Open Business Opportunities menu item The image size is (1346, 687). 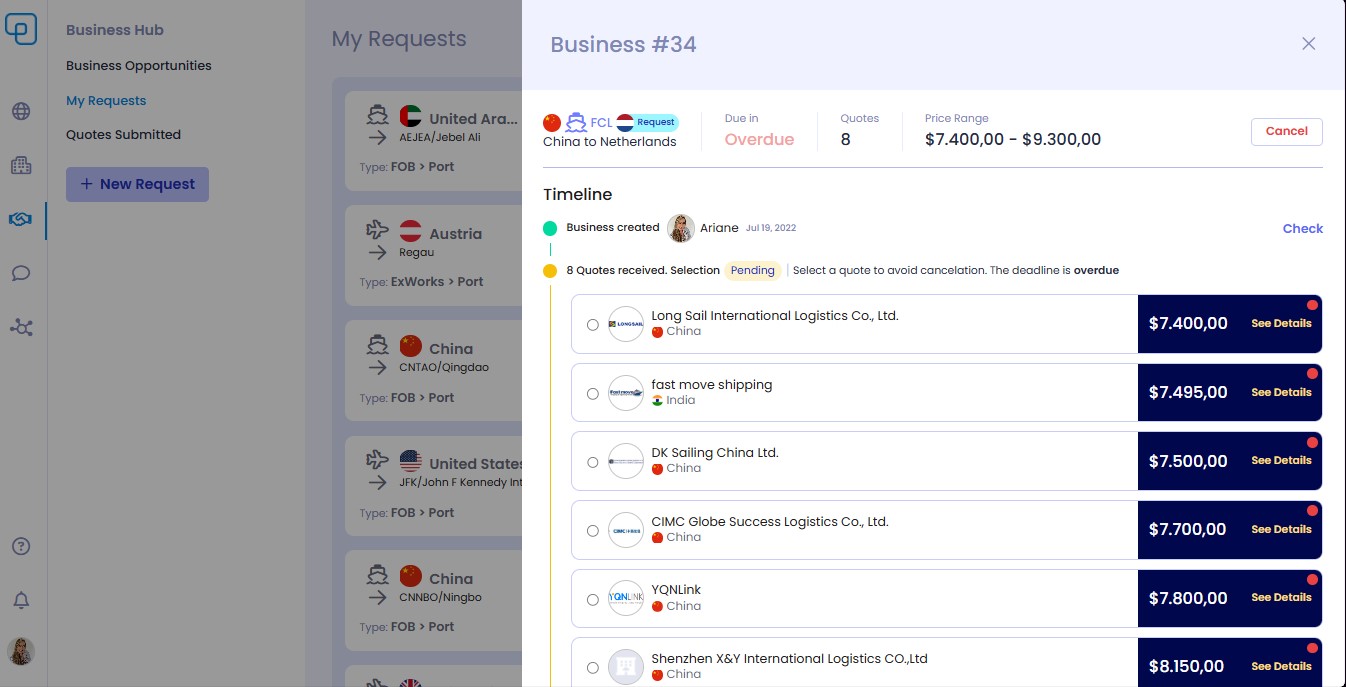139,66
